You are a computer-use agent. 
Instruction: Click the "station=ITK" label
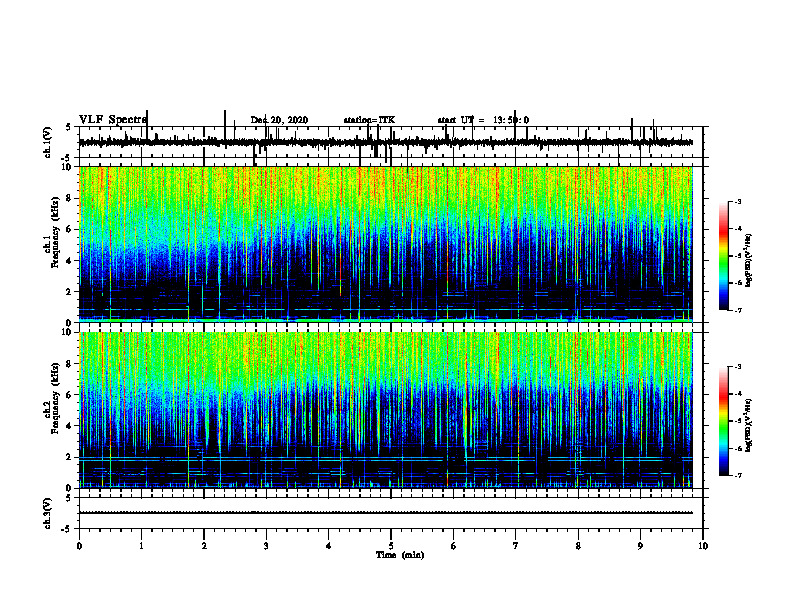click(x=369, y=120)
